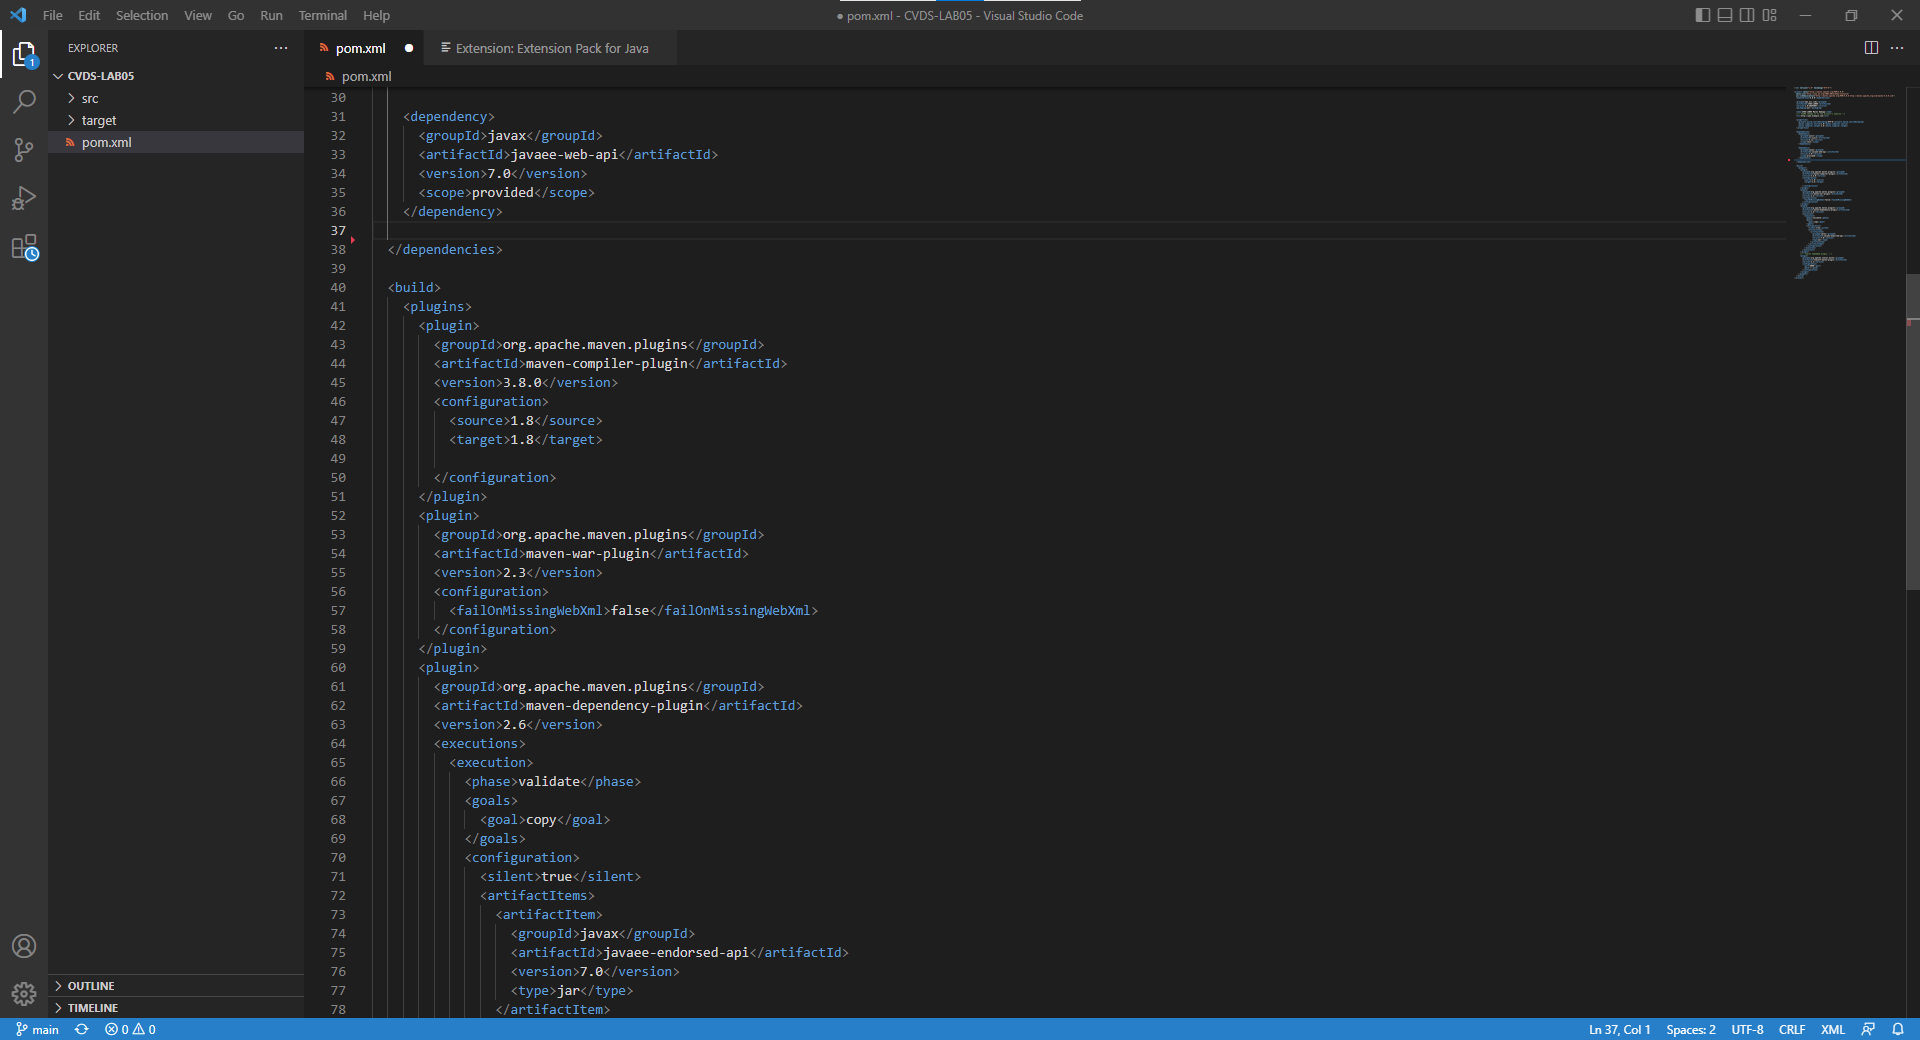Toggle the bottom Panel visibility
1920x1040 pixels.
point(1725,15)
